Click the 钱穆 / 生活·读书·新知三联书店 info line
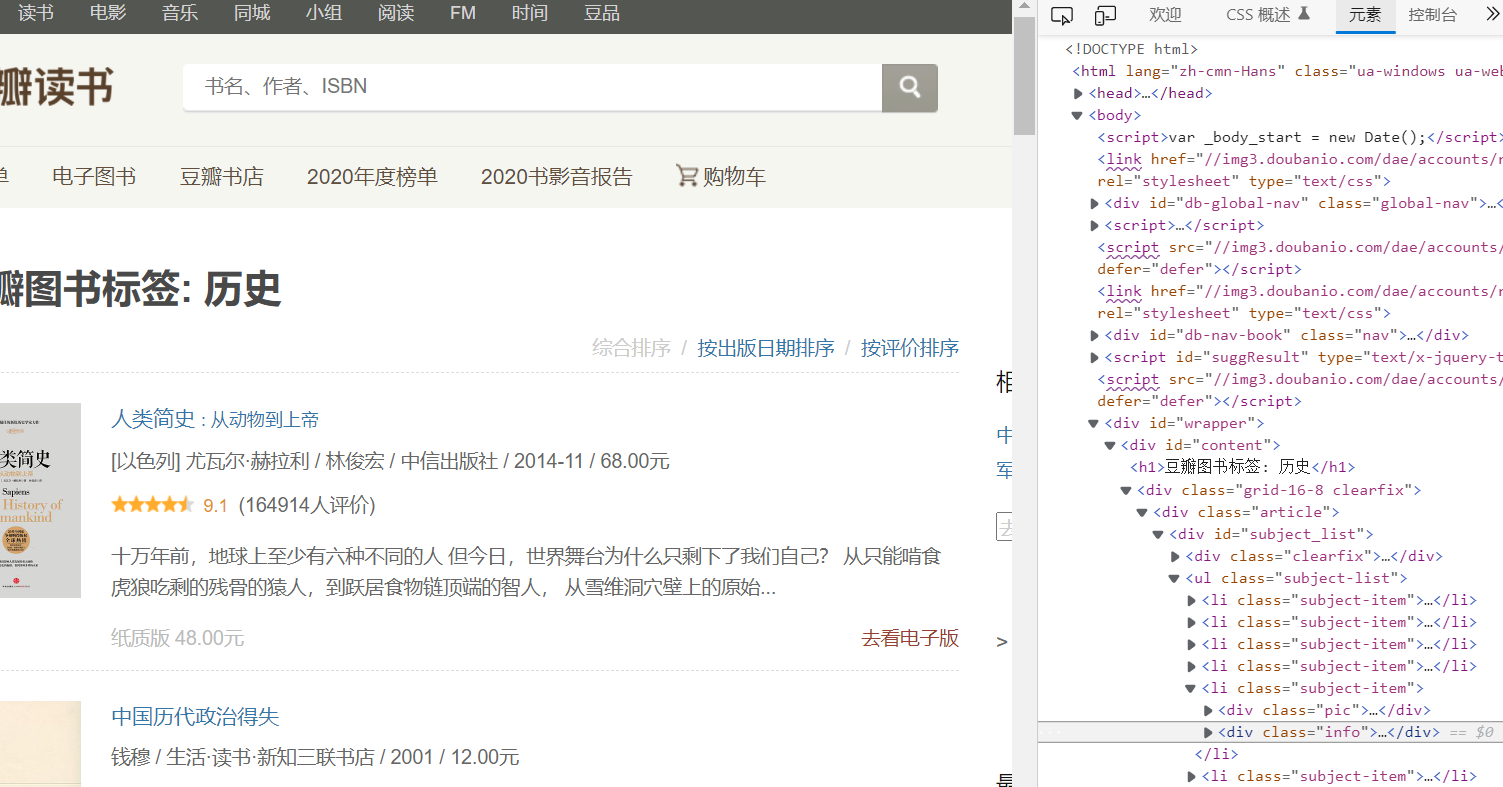Image resolution: width=1503 pixels, height=787 pixels. [315, 757]
